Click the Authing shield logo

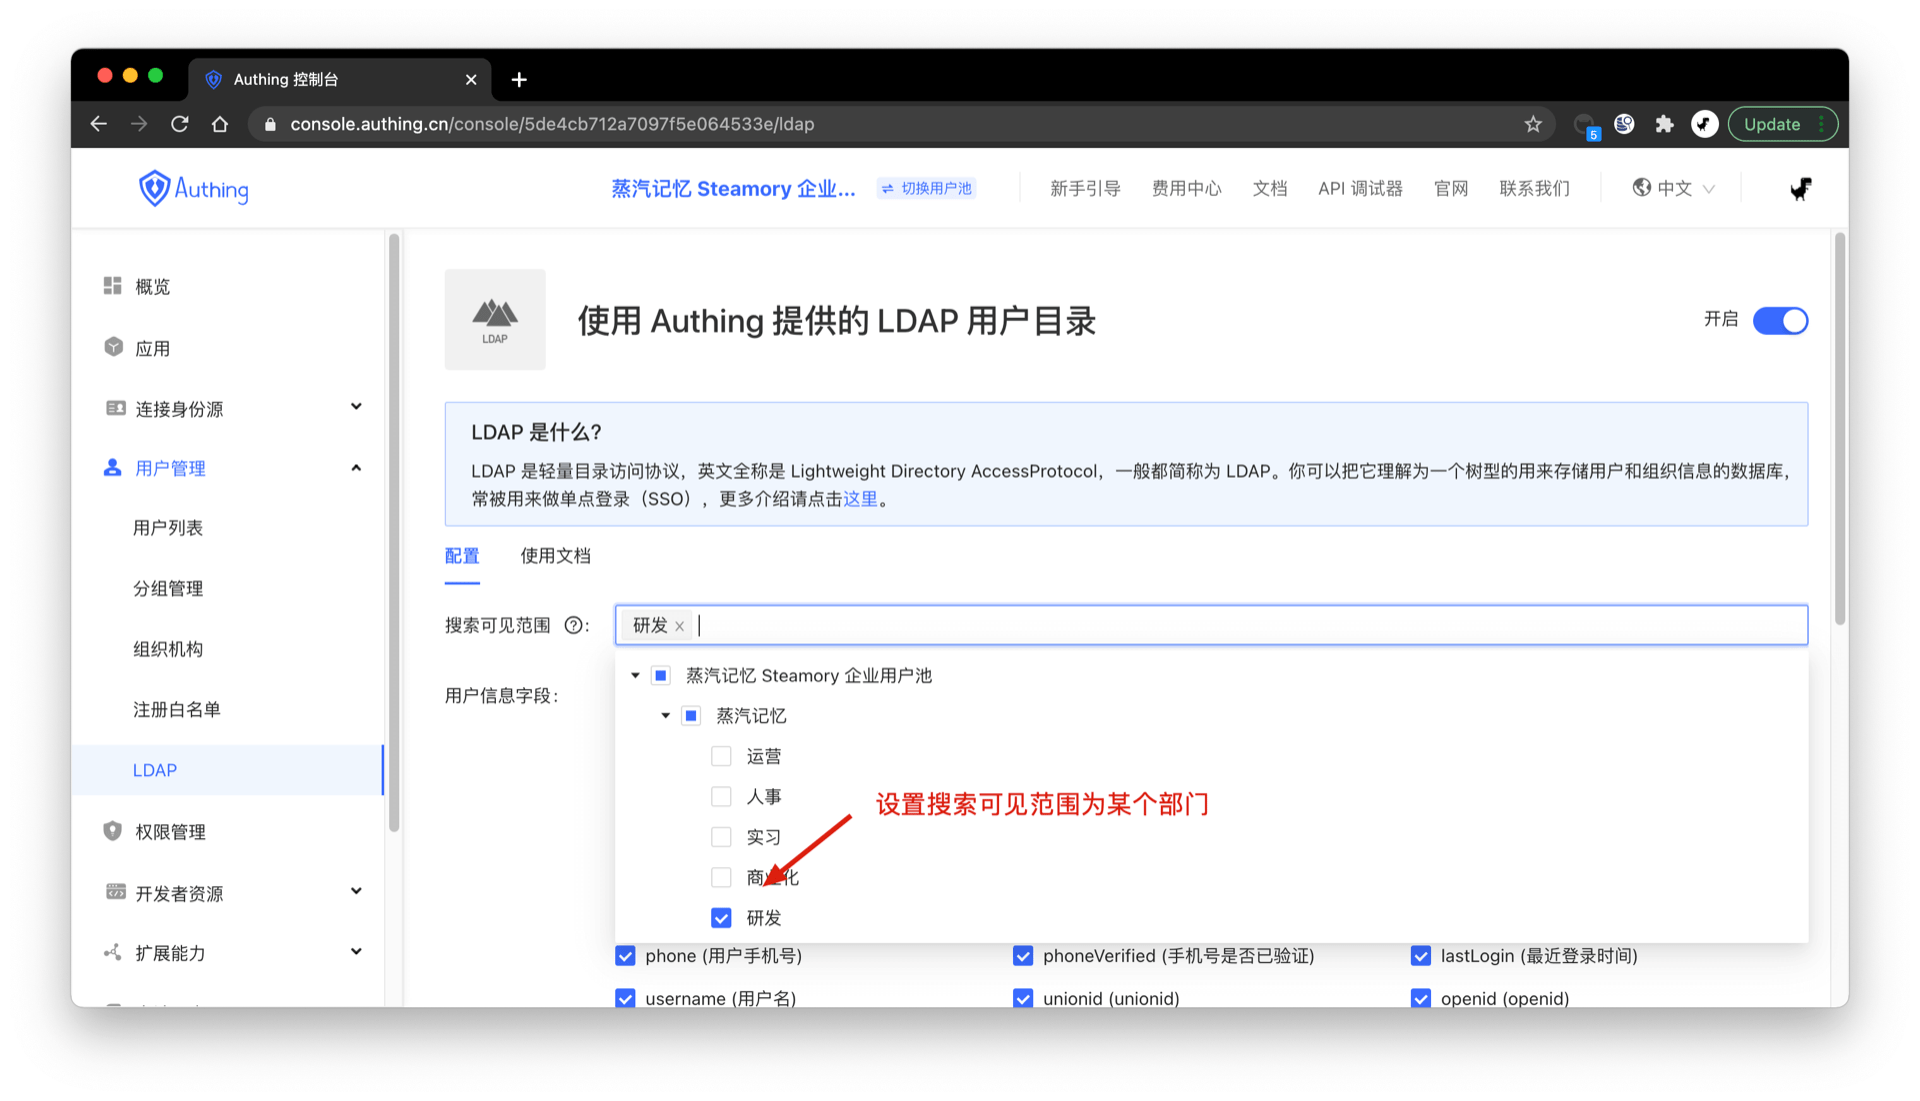coord(155,188)
